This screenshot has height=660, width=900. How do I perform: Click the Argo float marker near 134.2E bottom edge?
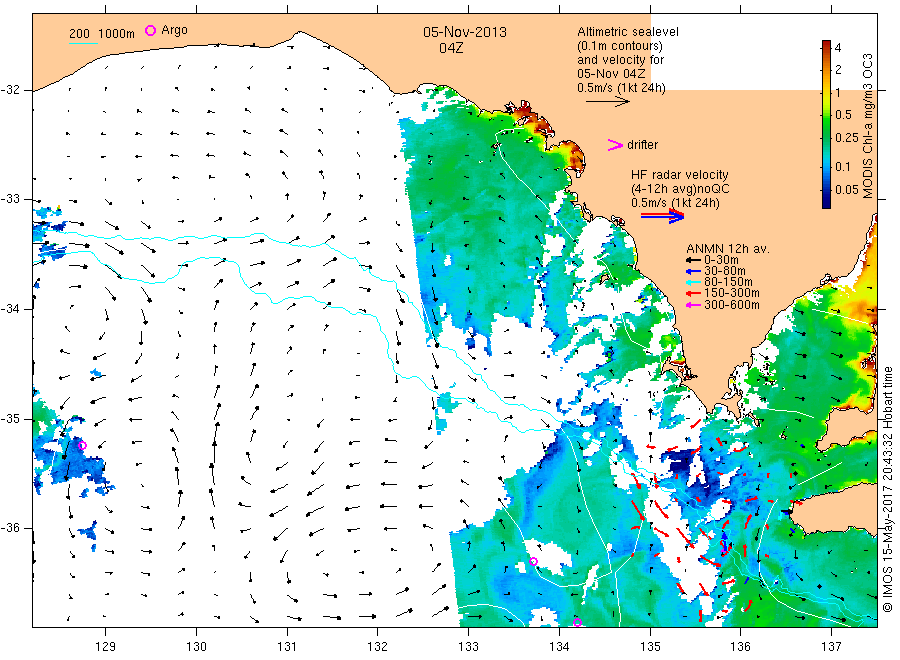coord(577,623)
